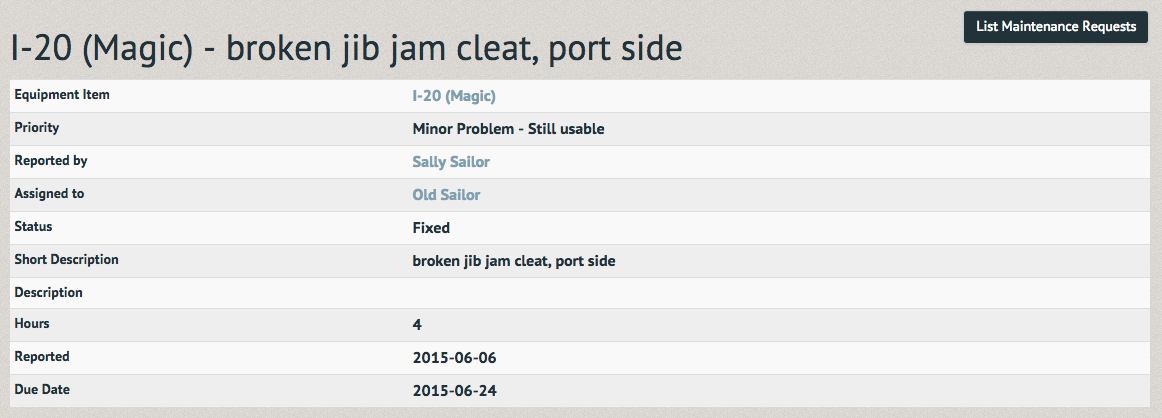The height and width of the screenshot is (418, 1162).
Task: Click the Hours row label
Action: (32, 323)
